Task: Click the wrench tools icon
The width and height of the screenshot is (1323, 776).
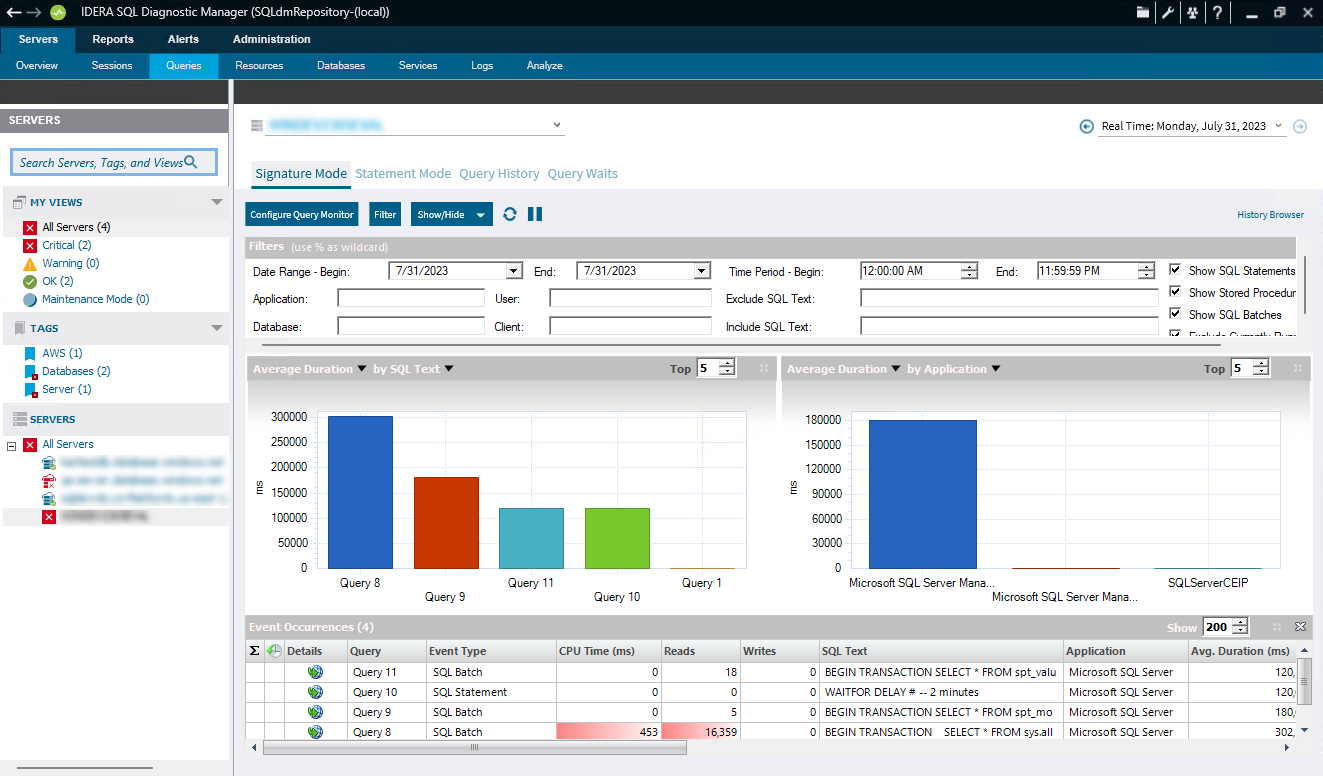Action: pyautogui.click(x=1167, y=13)
